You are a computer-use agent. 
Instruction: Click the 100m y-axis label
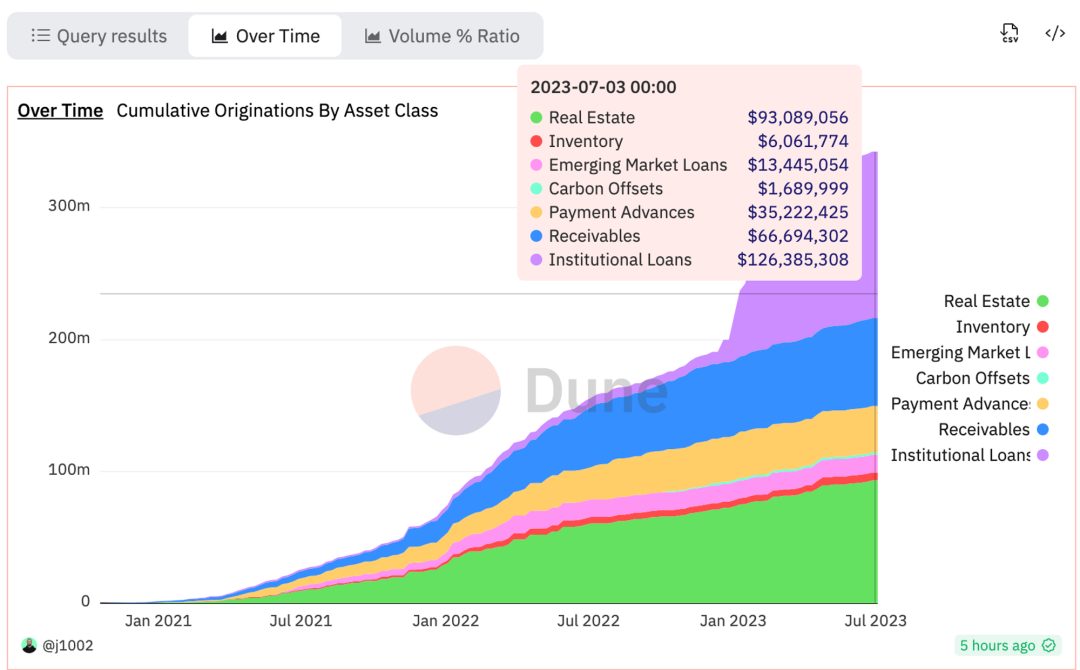(69, 470)
